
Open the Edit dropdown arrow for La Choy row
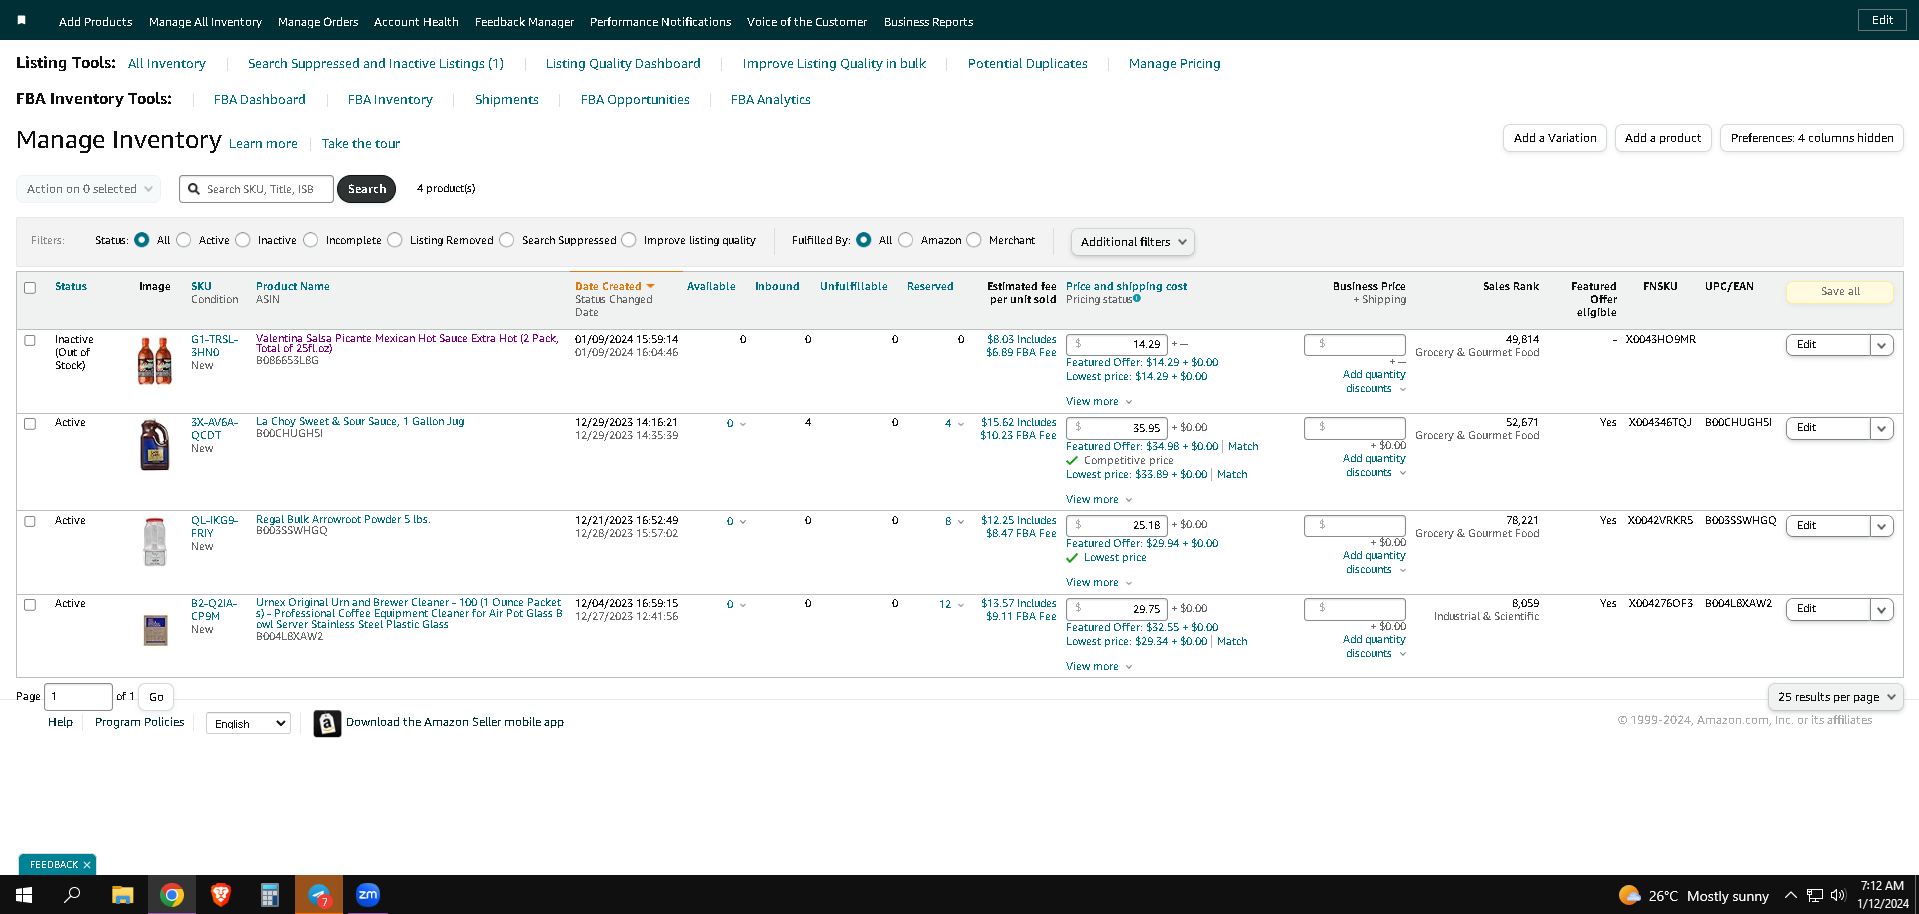coord(1882,428)
